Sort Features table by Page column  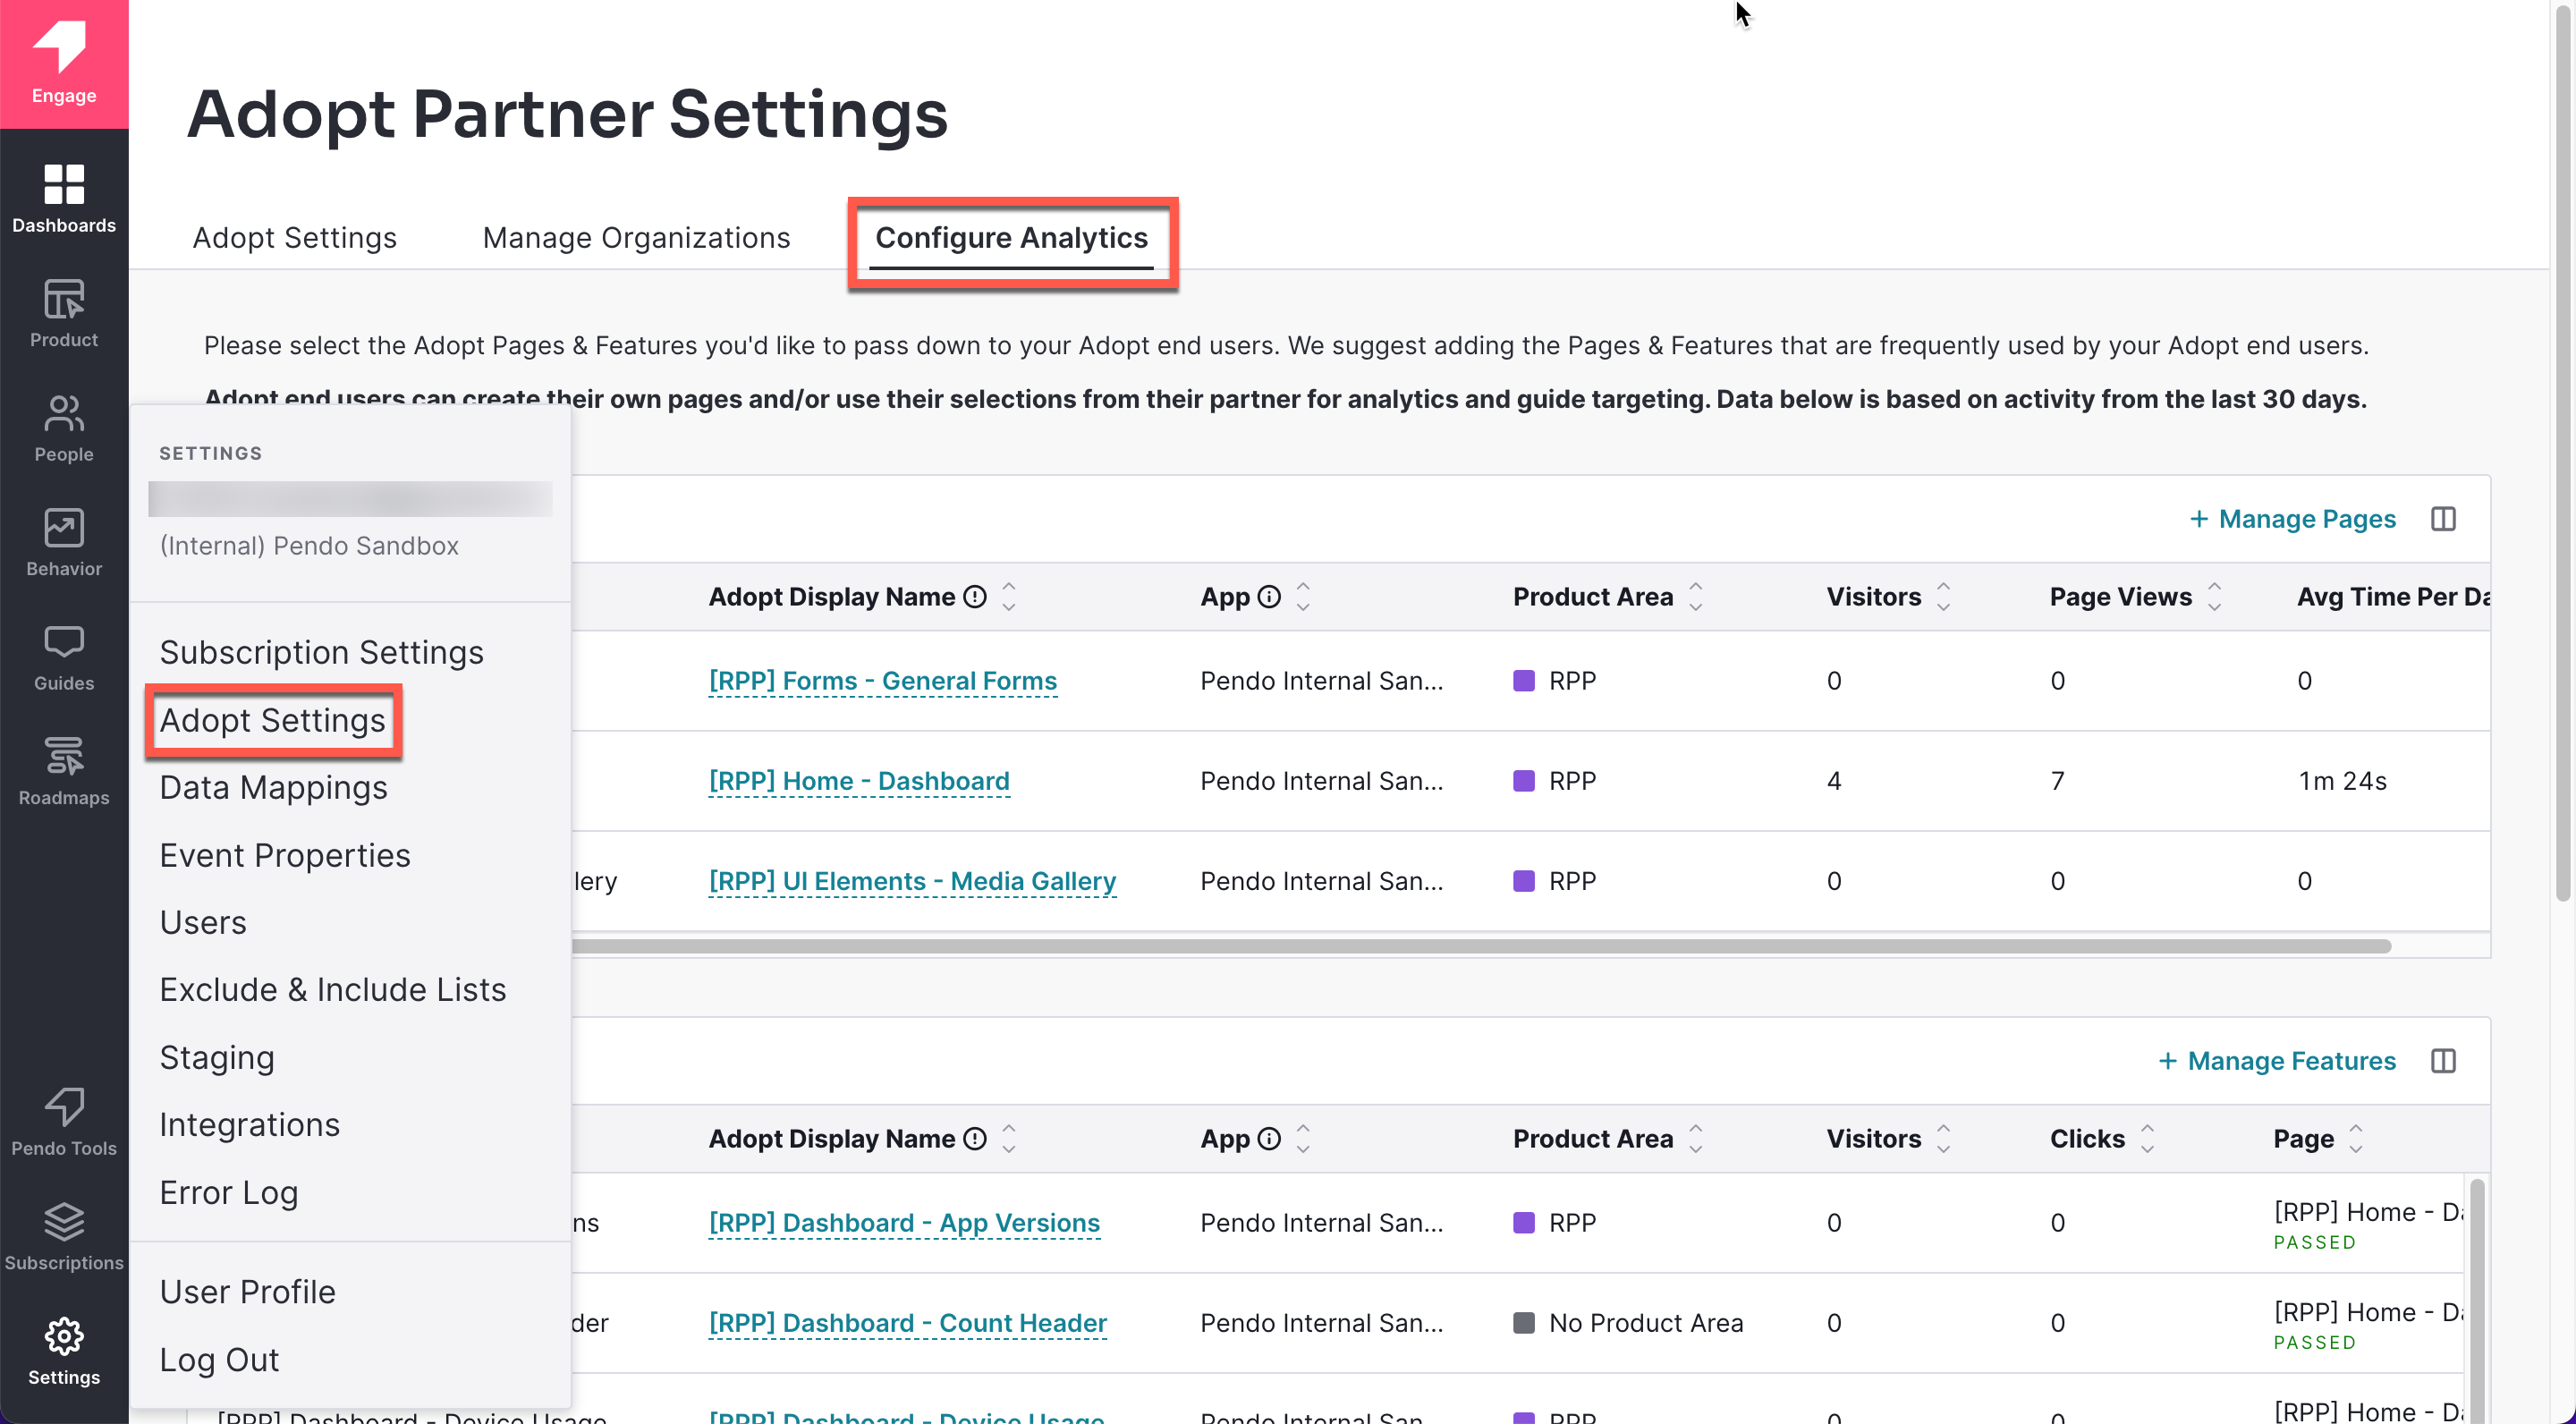click(x=2356, y=1139)
